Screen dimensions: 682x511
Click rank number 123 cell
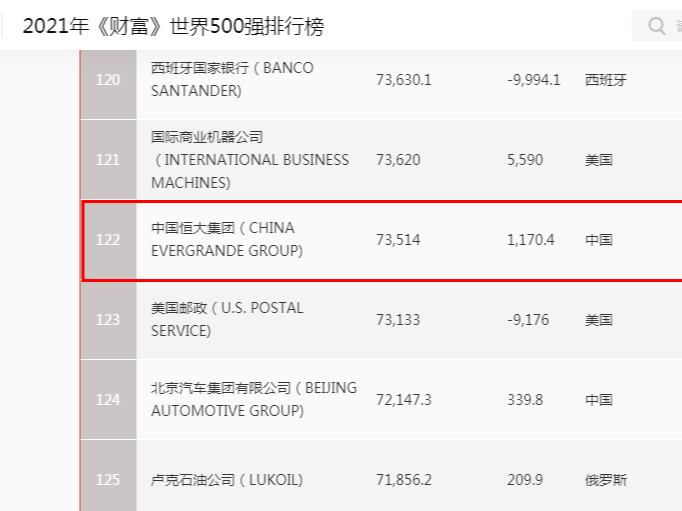point(108,320)
